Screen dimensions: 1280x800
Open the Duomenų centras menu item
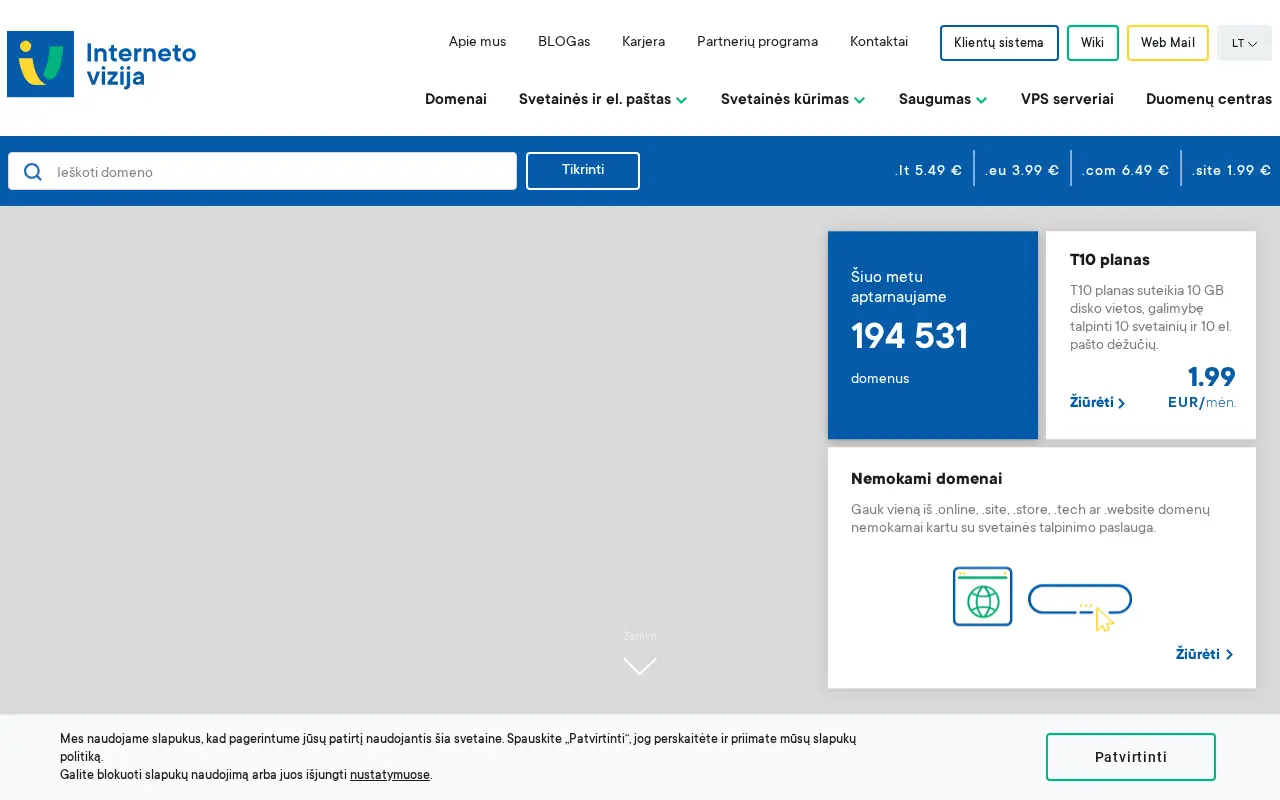(1209, 99)
